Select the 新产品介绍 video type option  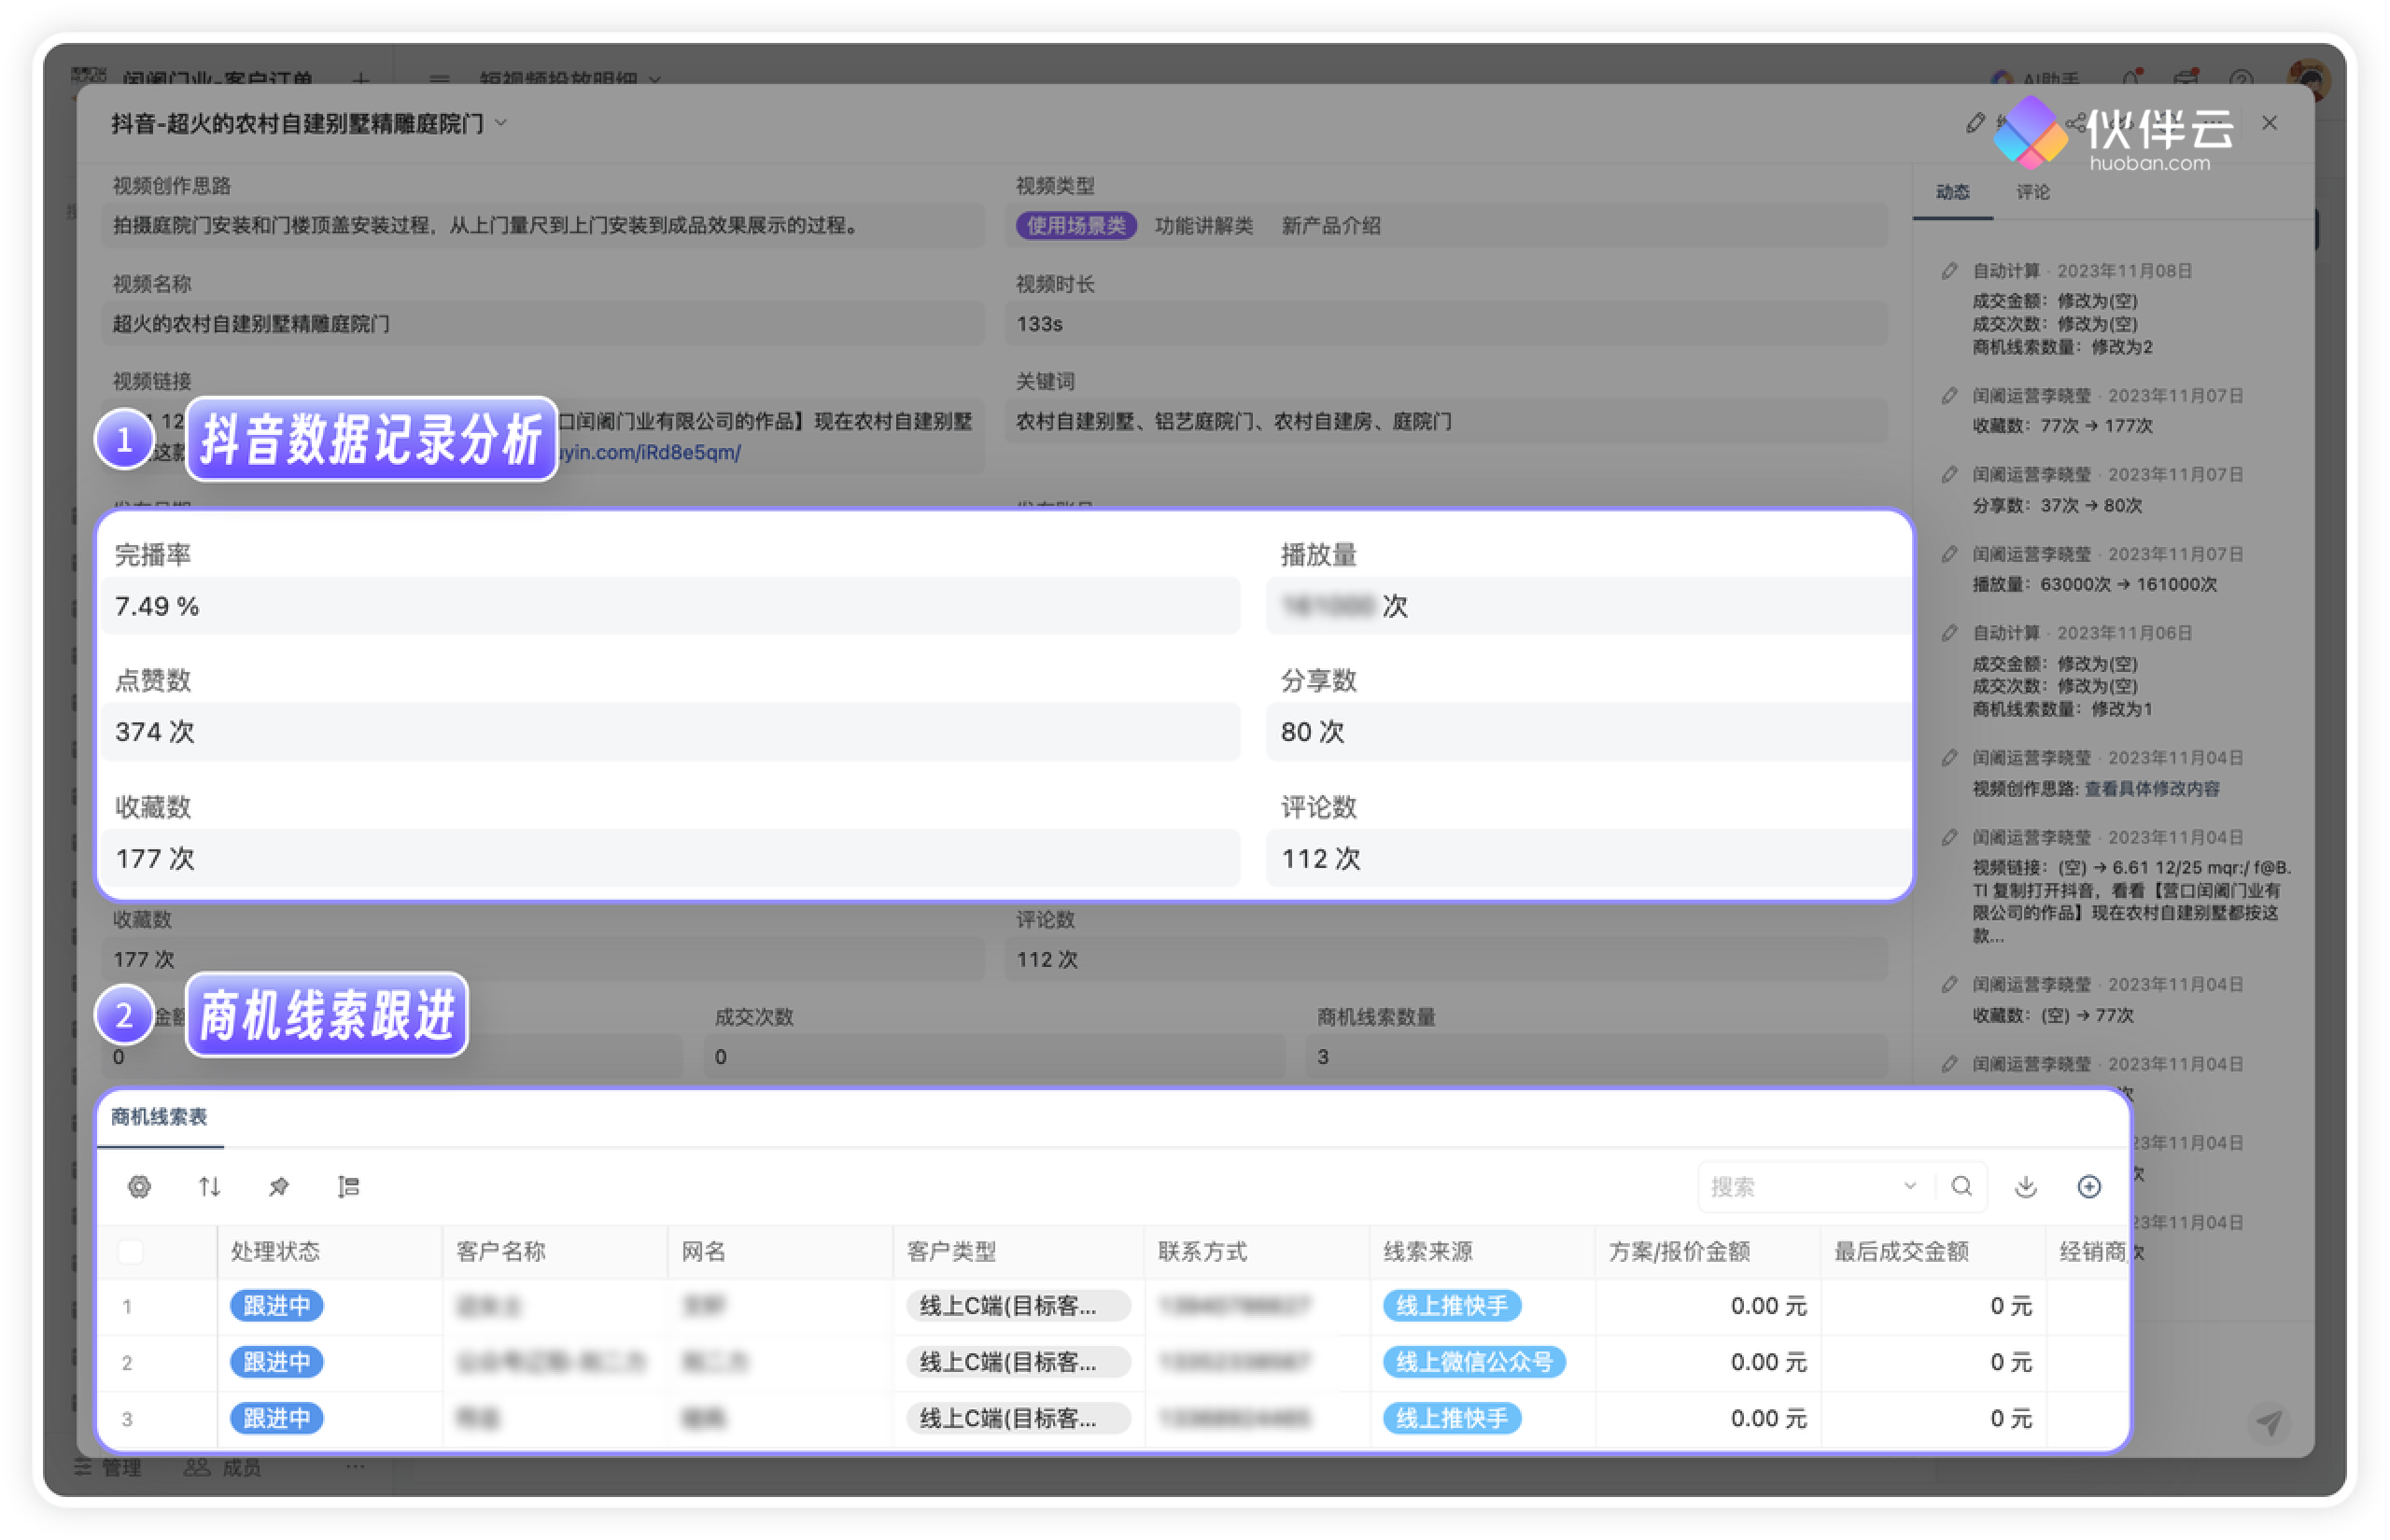tap(1330, 226)
